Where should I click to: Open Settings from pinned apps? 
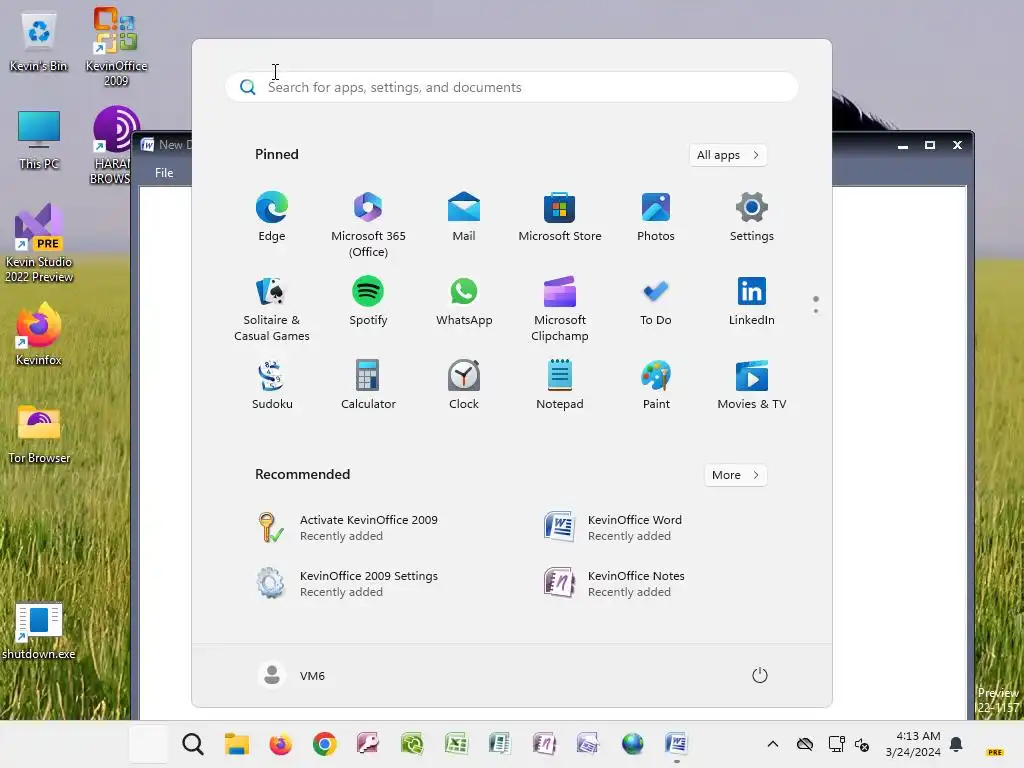752,217
